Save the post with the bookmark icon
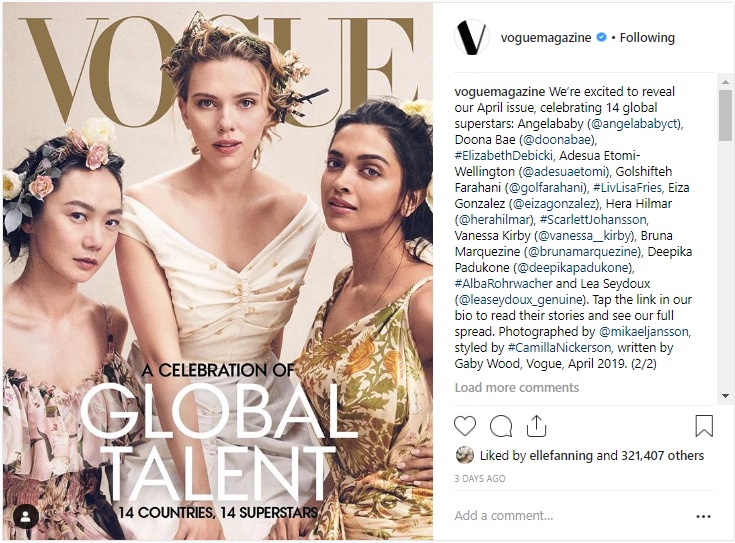Screen dimensions: 735x543 tap(704, 425)
